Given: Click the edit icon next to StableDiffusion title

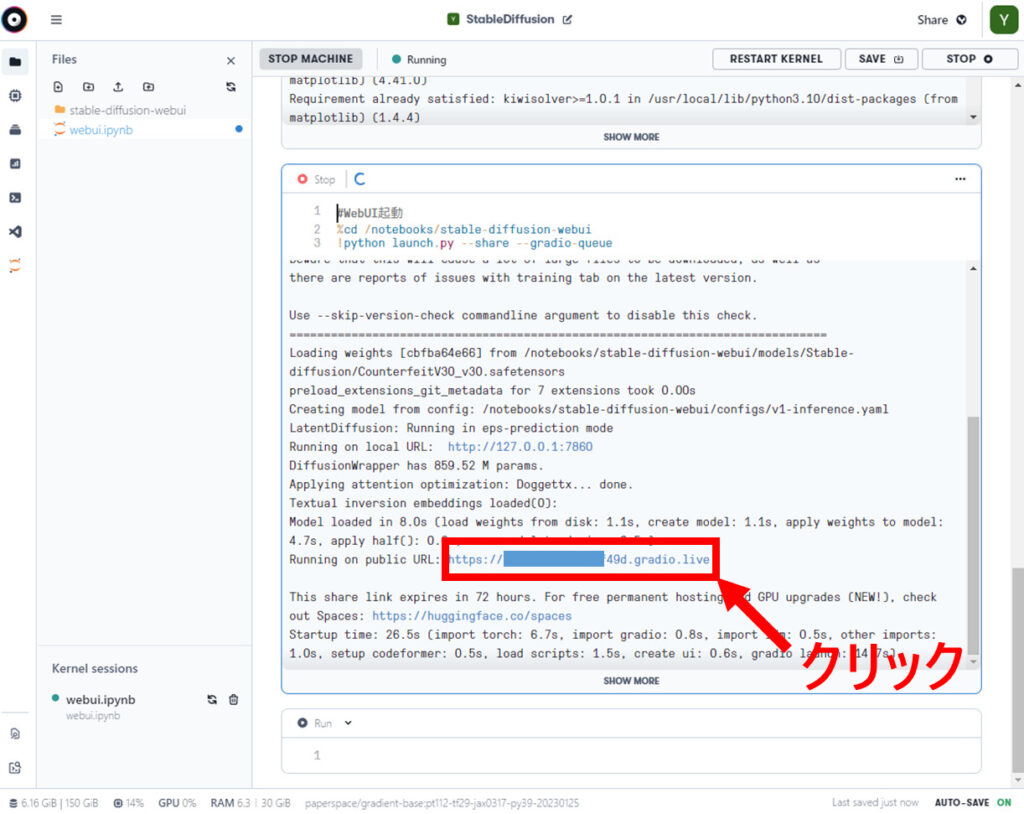Looking at the screenshot, I should (x=568, y=19).
